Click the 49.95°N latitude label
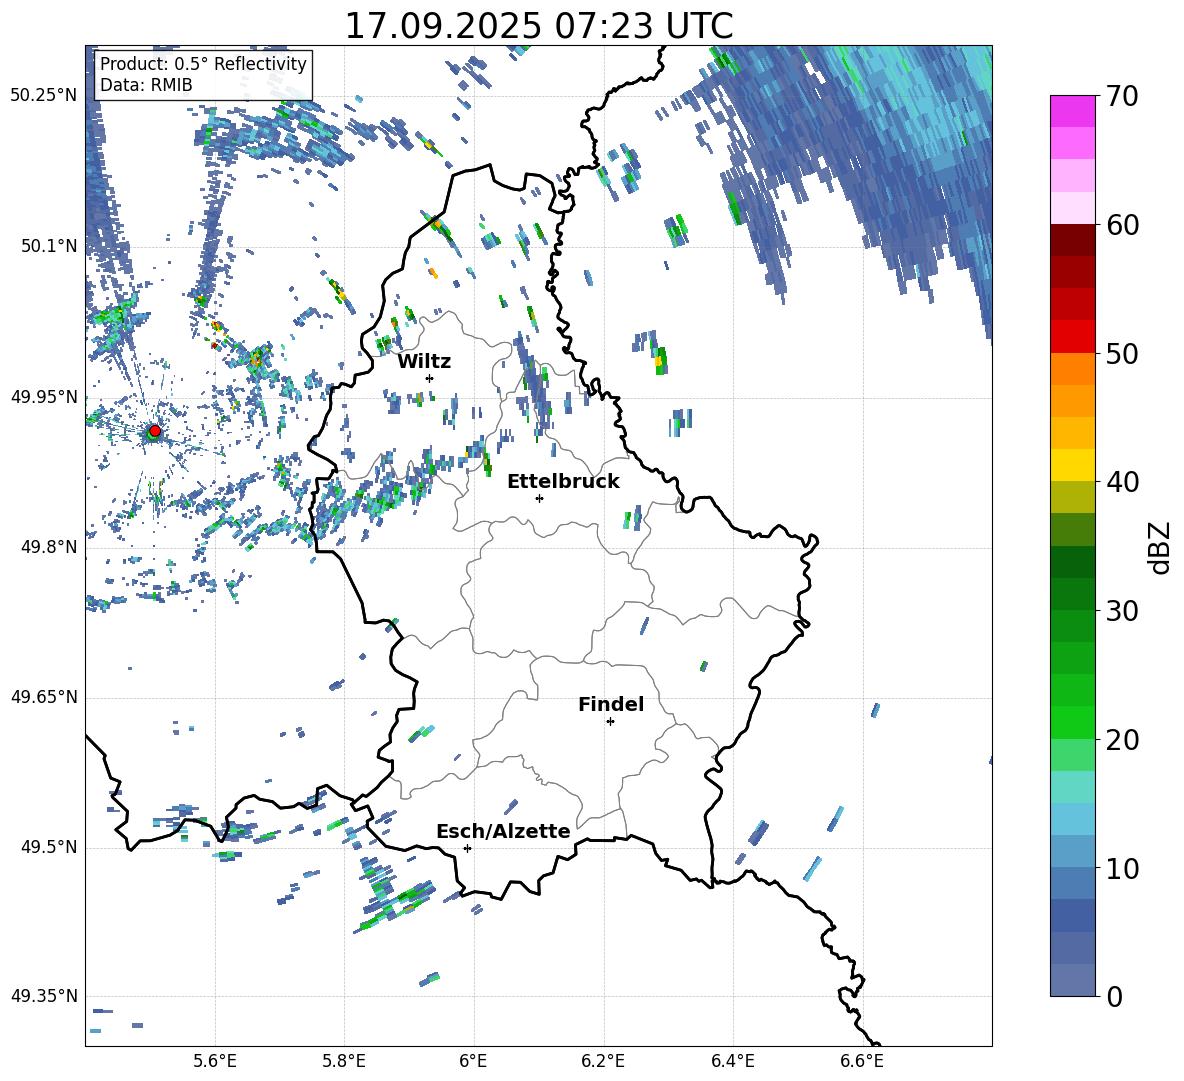This screenshot has width=1184, height=1081. click(x=44, y=397)
